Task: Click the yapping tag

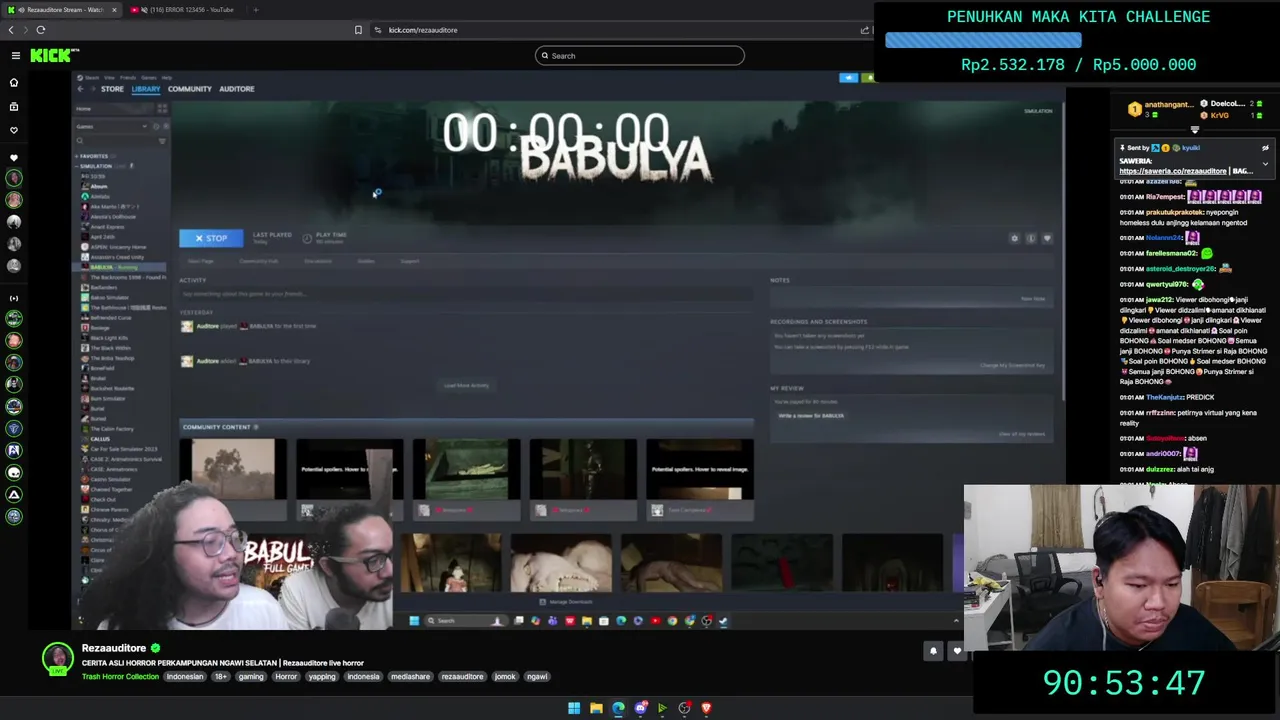Action: 322,677
